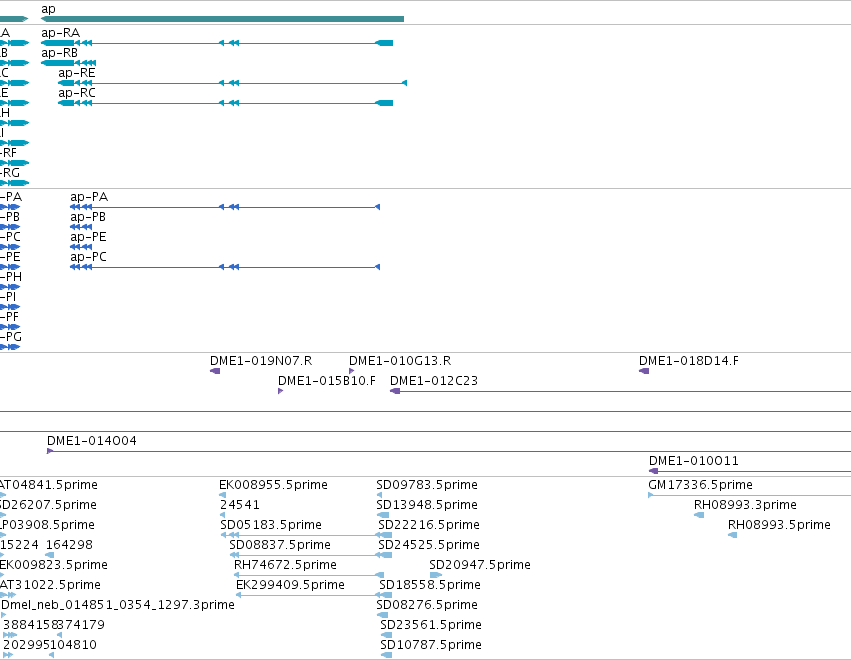Select EST SD08837.5prime label
The width and height of the screenshot is (851, 660).
coord(280,545)
